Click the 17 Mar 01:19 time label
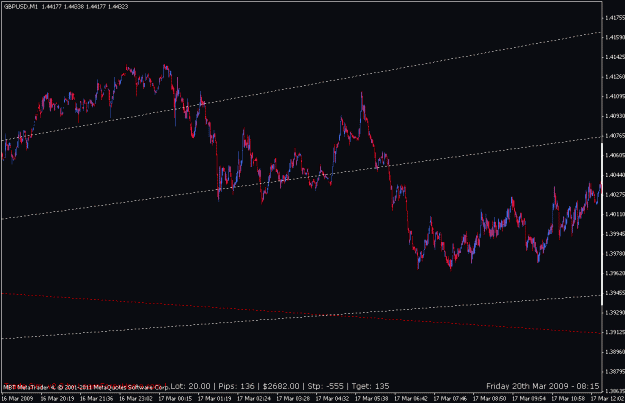 click(215, 399)
